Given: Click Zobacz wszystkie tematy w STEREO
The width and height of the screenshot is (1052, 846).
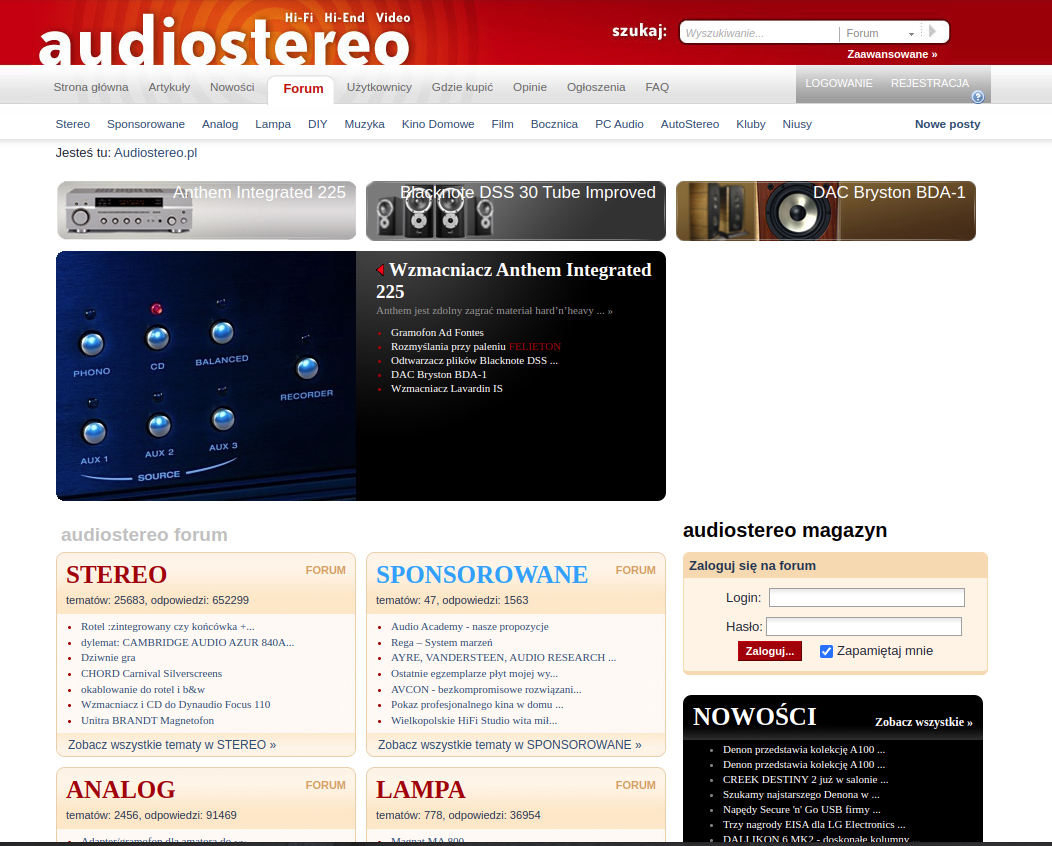Looking at the screenshot, I should click(x=172, y=745).
